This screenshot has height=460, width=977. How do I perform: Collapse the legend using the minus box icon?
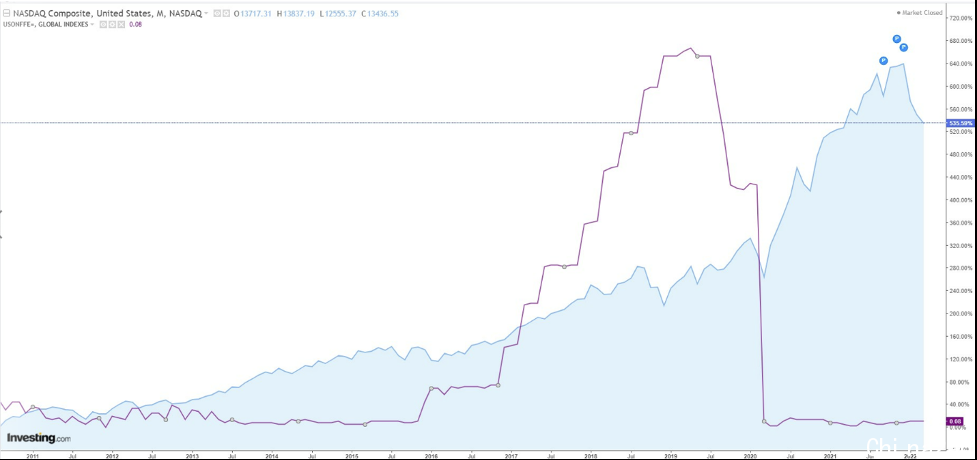(6, 14)
